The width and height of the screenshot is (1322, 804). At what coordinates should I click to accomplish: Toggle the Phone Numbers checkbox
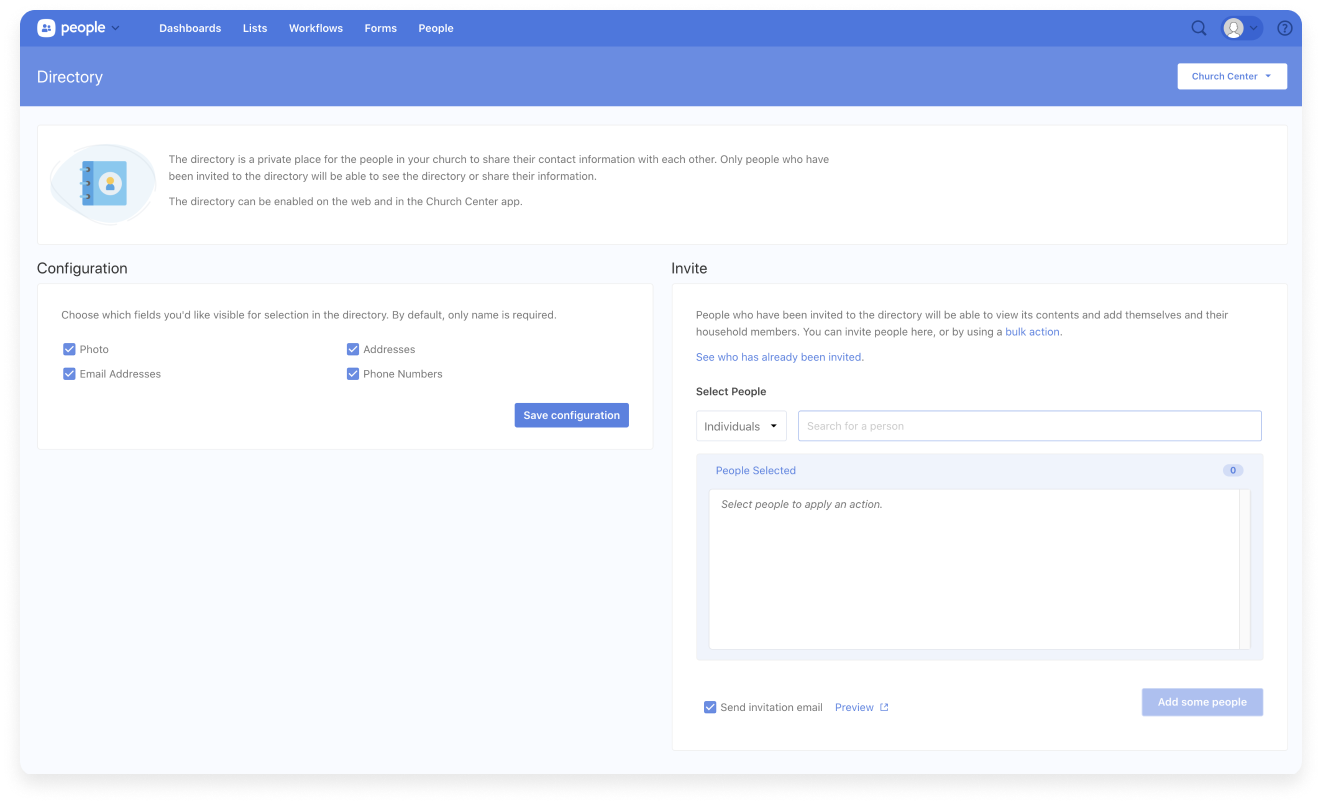coord(353,373)
